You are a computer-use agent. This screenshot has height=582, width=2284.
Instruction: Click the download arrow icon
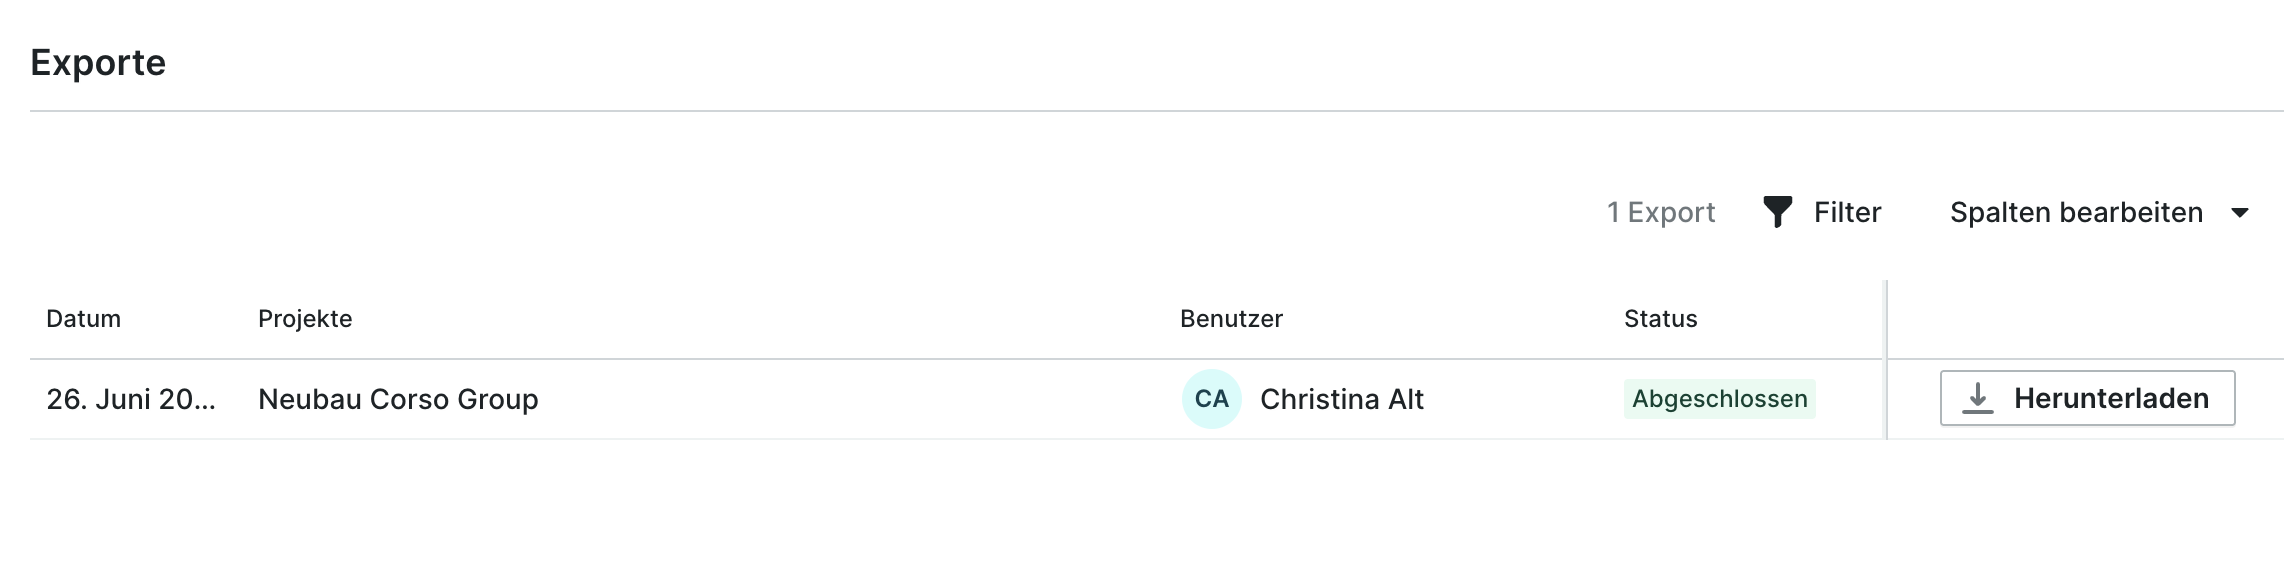(x=1977, y=398)
